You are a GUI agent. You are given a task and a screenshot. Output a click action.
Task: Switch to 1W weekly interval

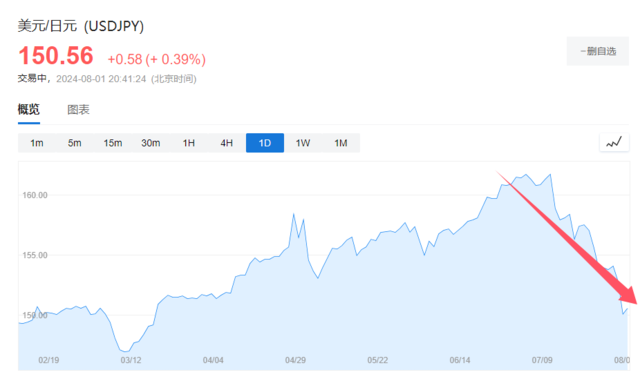[303, 143]
